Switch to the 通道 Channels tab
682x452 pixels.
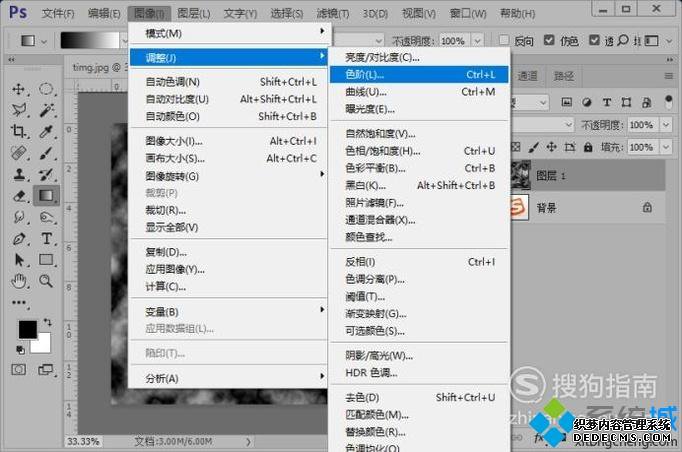(528, 76)
